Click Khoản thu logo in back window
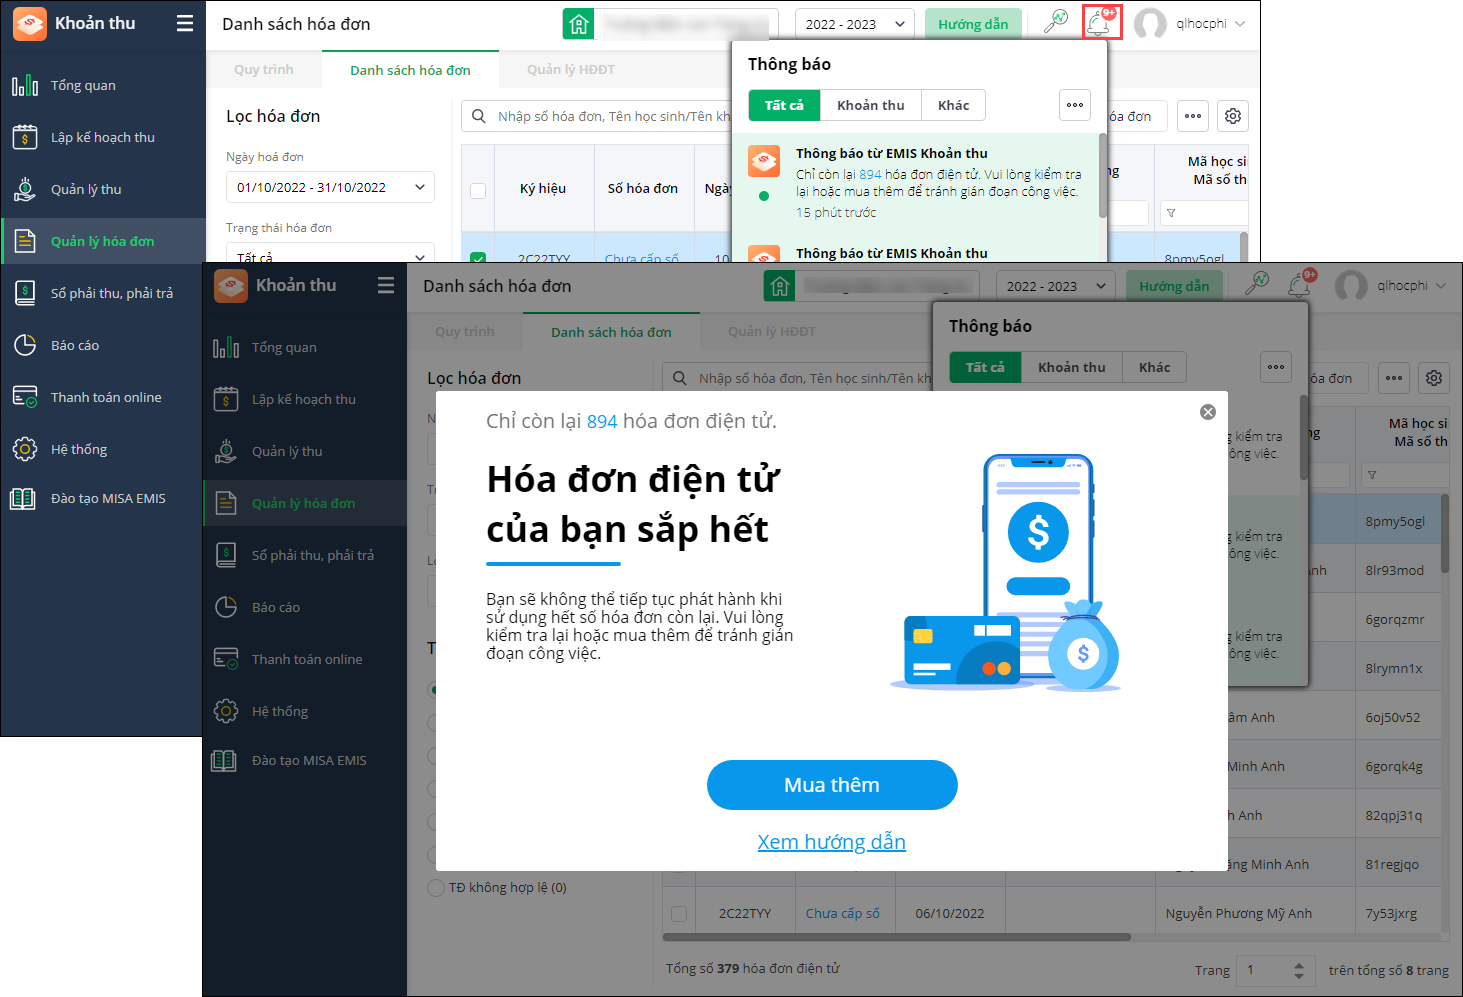The height and width of the screenshot is (997, 1463). click(30, 23)
